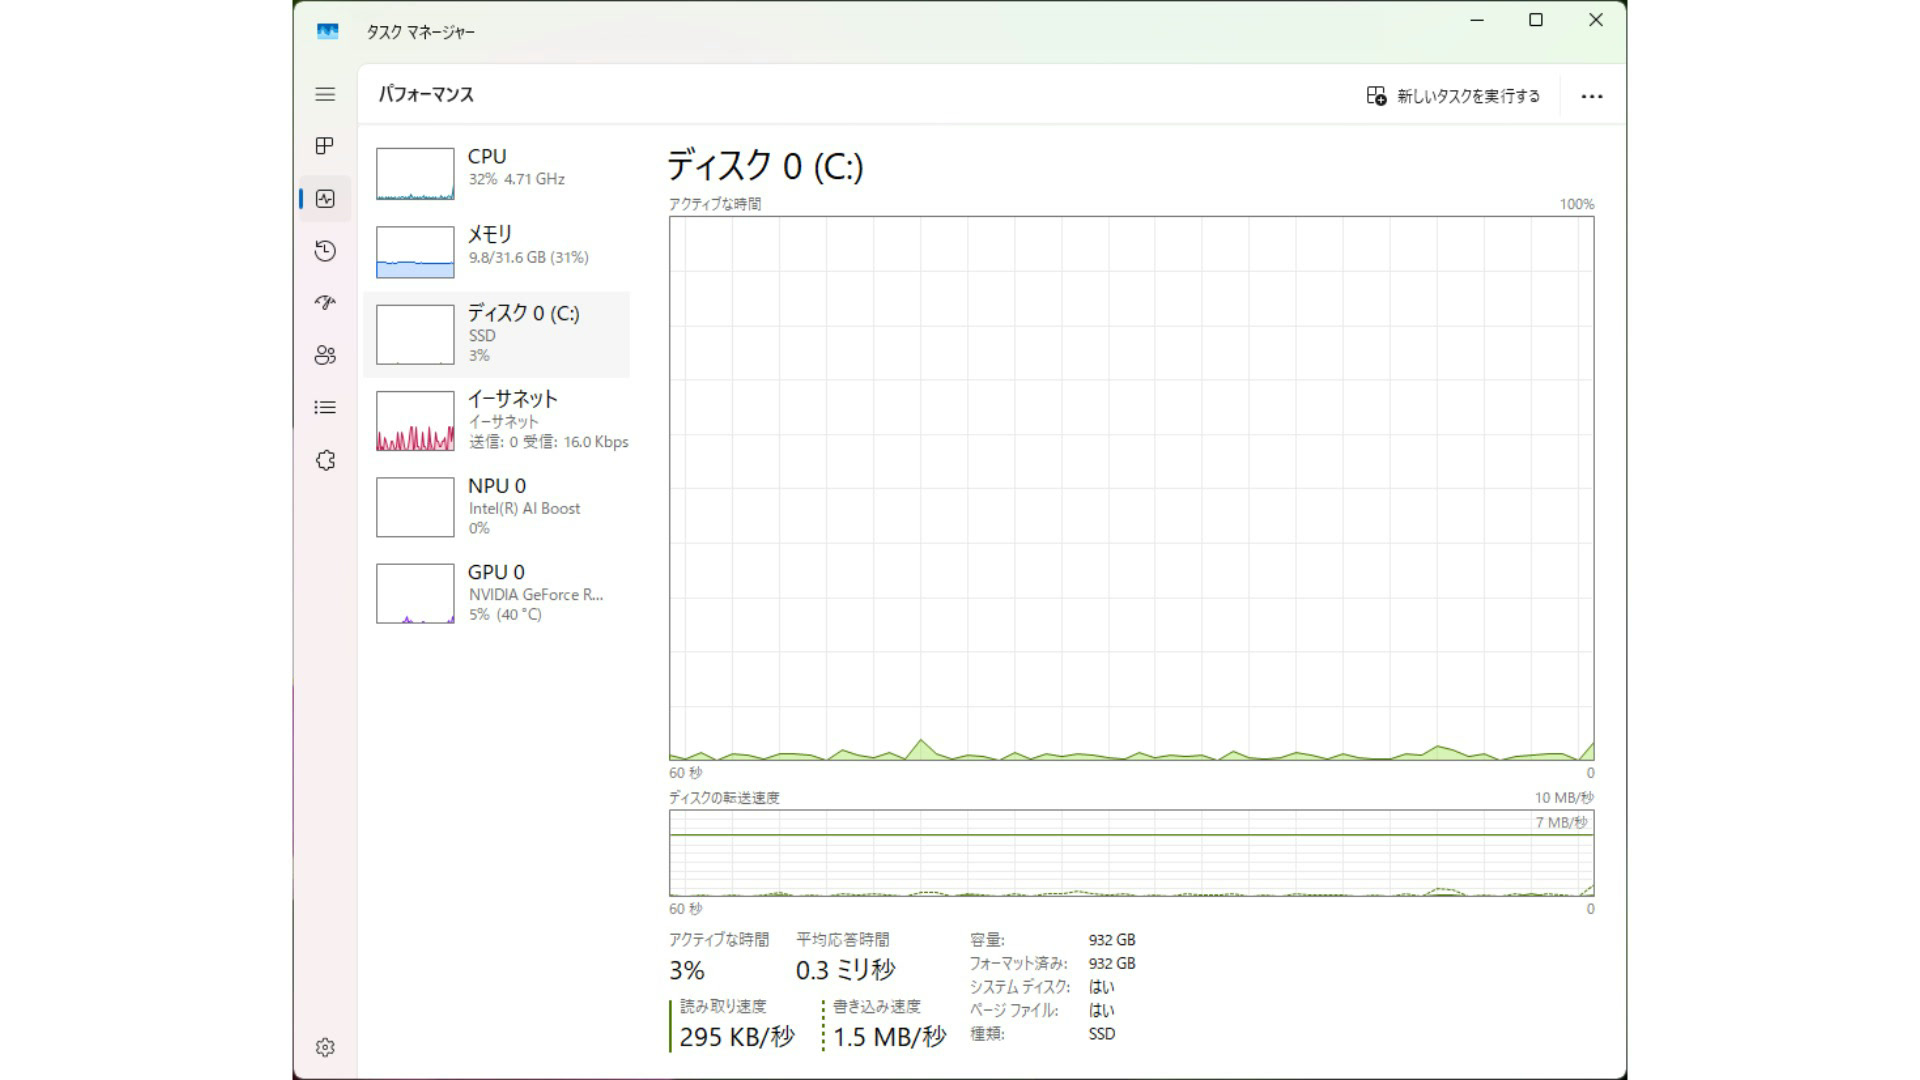Click the パフォーマンス page heading
The image size is (1920, 1080).
point(426,94)
